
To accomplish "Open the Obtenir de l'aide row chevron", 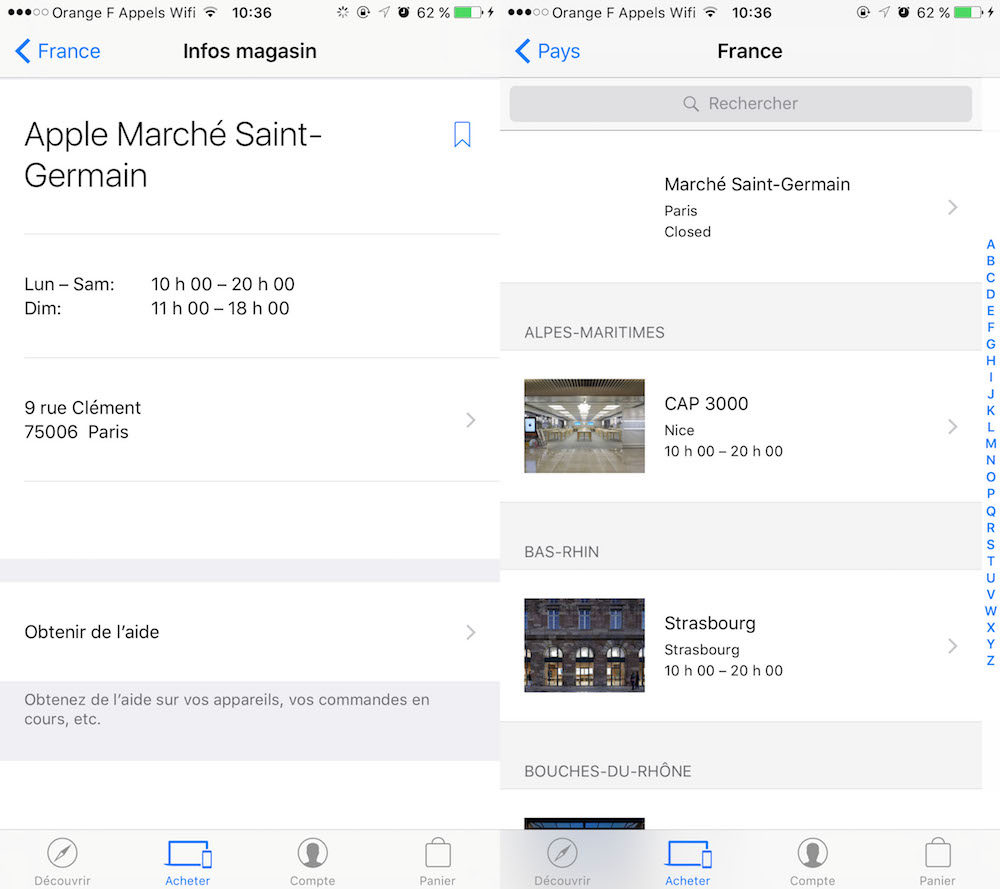I will coord(471,632).
